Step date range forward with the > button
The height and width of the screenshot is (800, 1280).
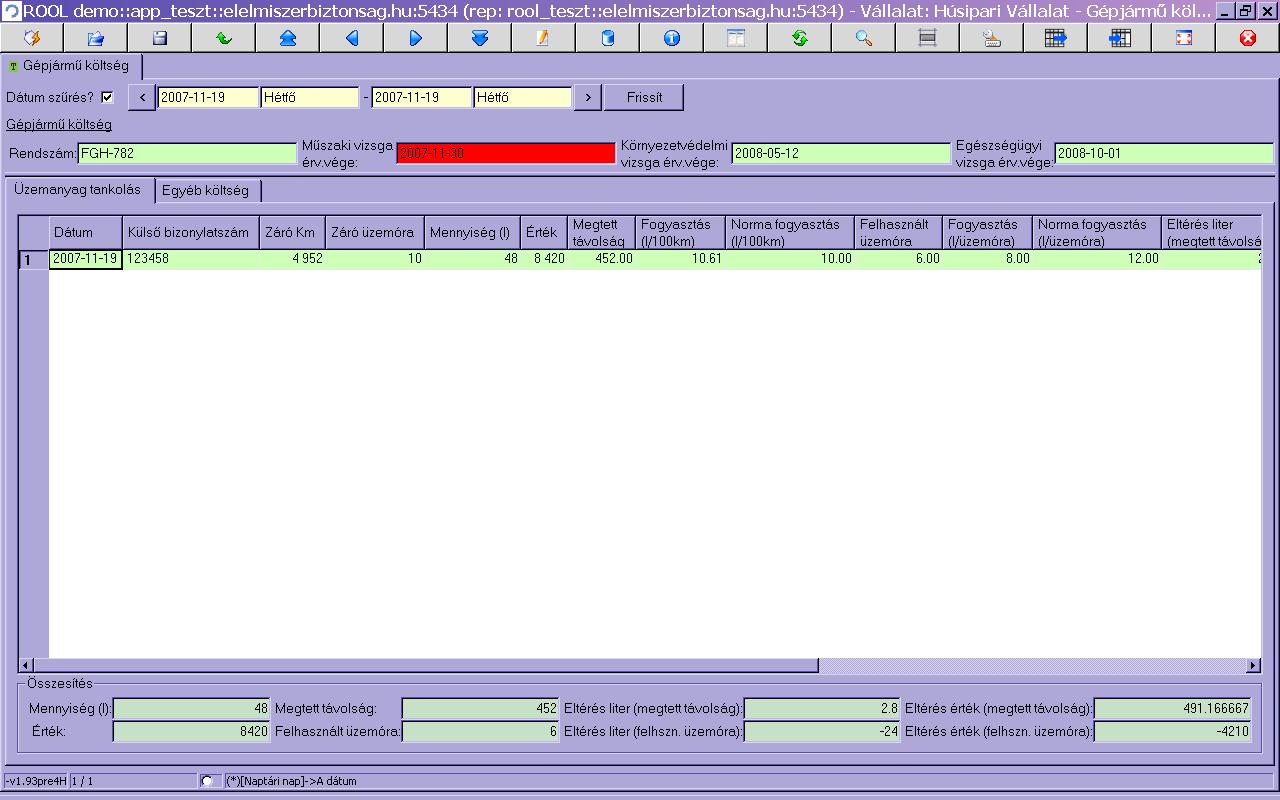tap(587, 97)
